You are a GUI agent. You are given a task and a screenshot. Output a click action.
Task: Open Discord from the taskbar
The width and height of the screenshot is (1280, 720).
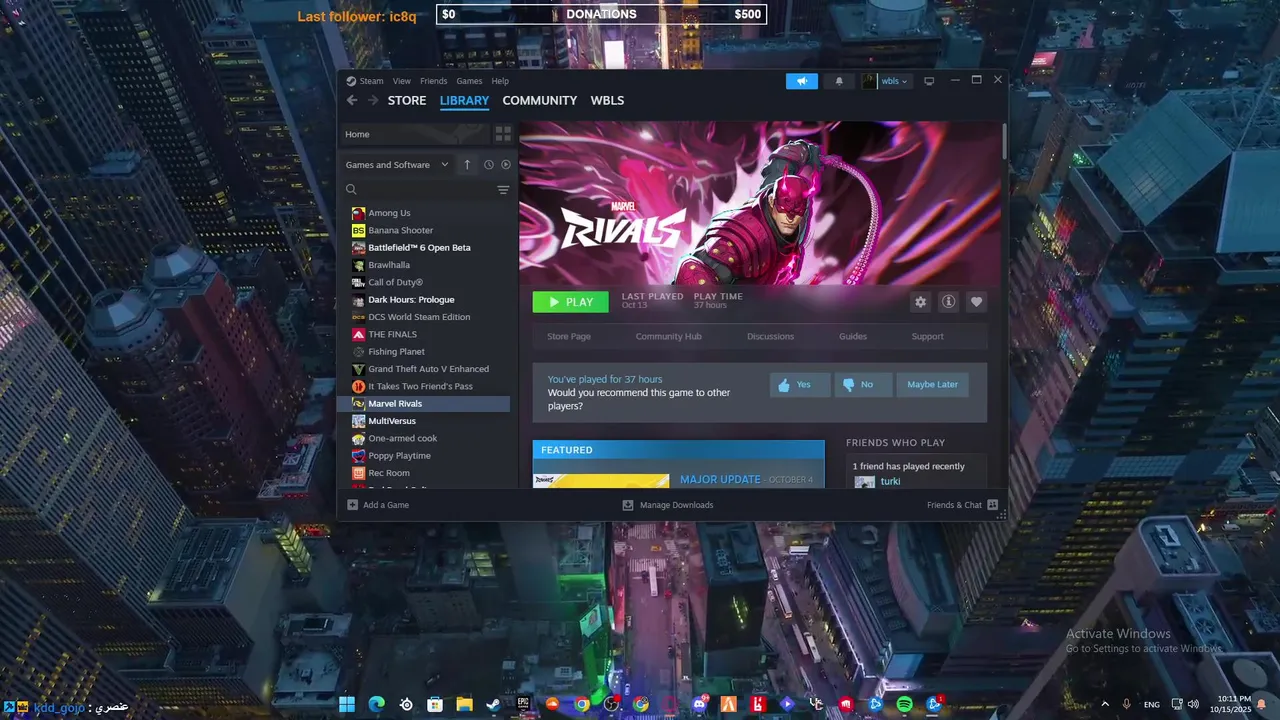coord(699,704)
